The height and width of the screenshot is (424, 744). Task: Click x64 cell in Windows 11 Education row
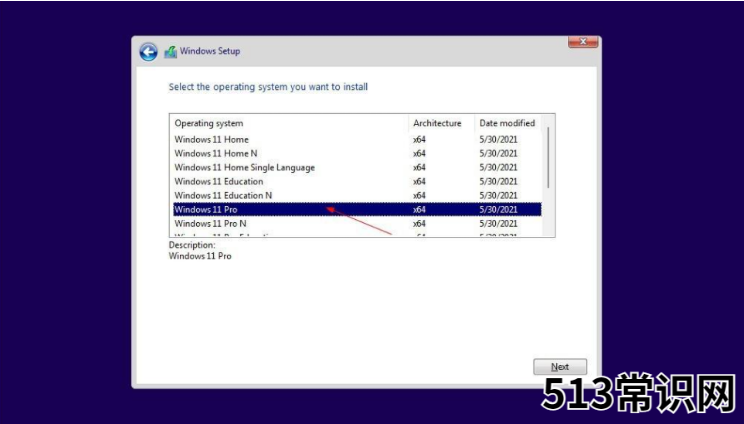pos(419,181)
